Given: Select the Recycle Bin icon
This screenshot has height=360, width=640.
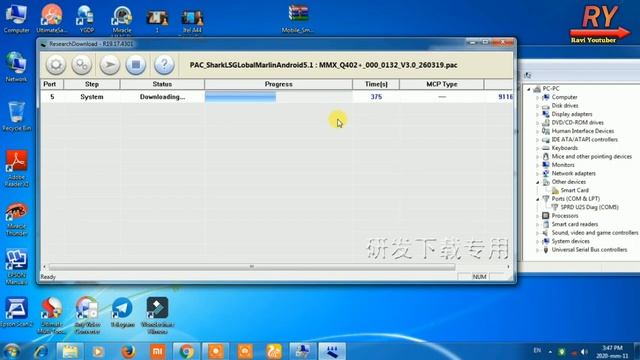Looking at the screenshot, I should click(x=16, y=116).
